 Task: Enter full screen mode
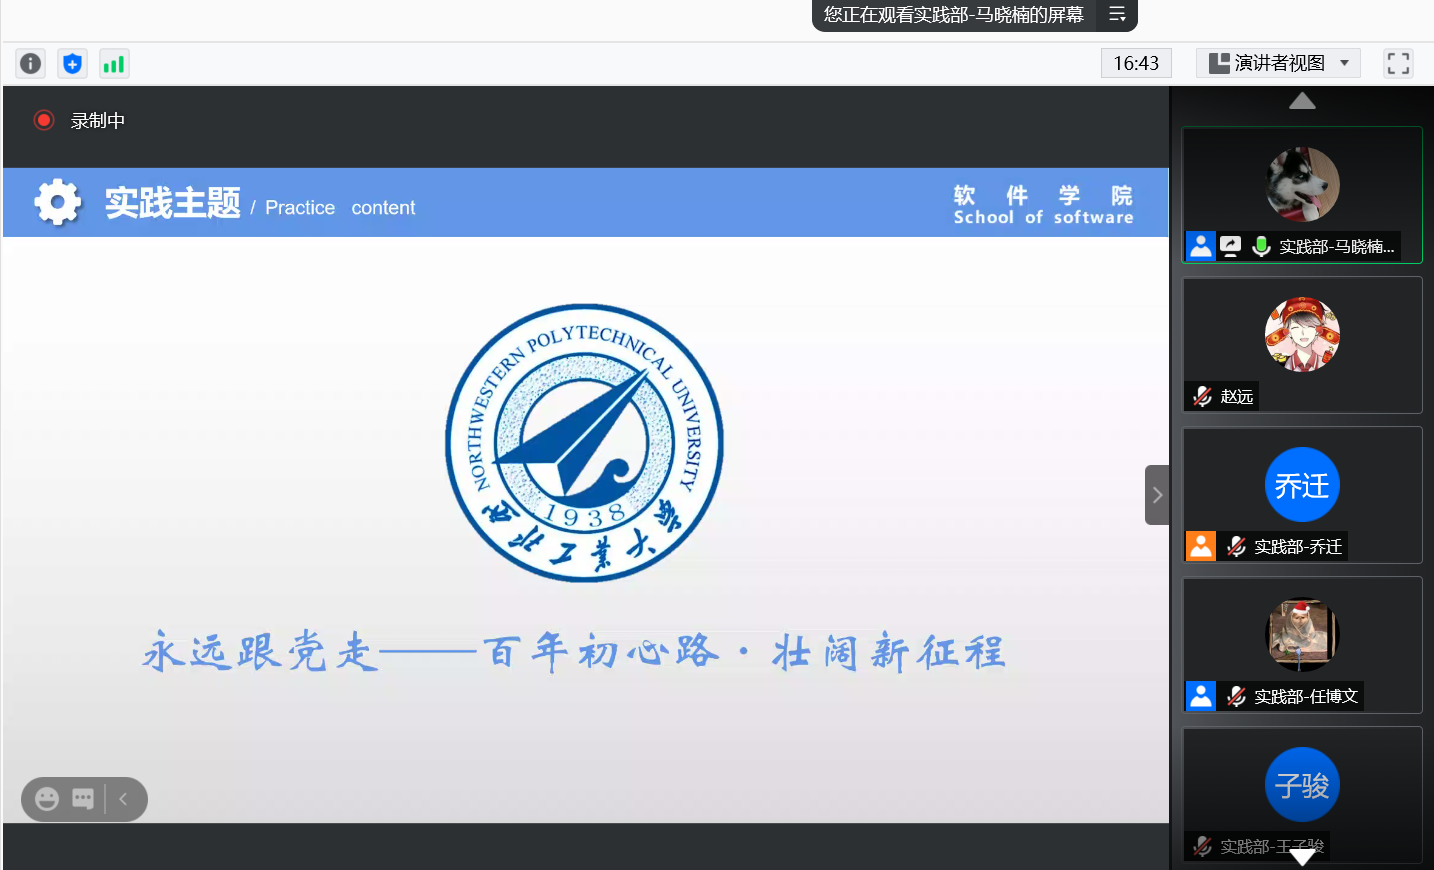(1398, 64)
